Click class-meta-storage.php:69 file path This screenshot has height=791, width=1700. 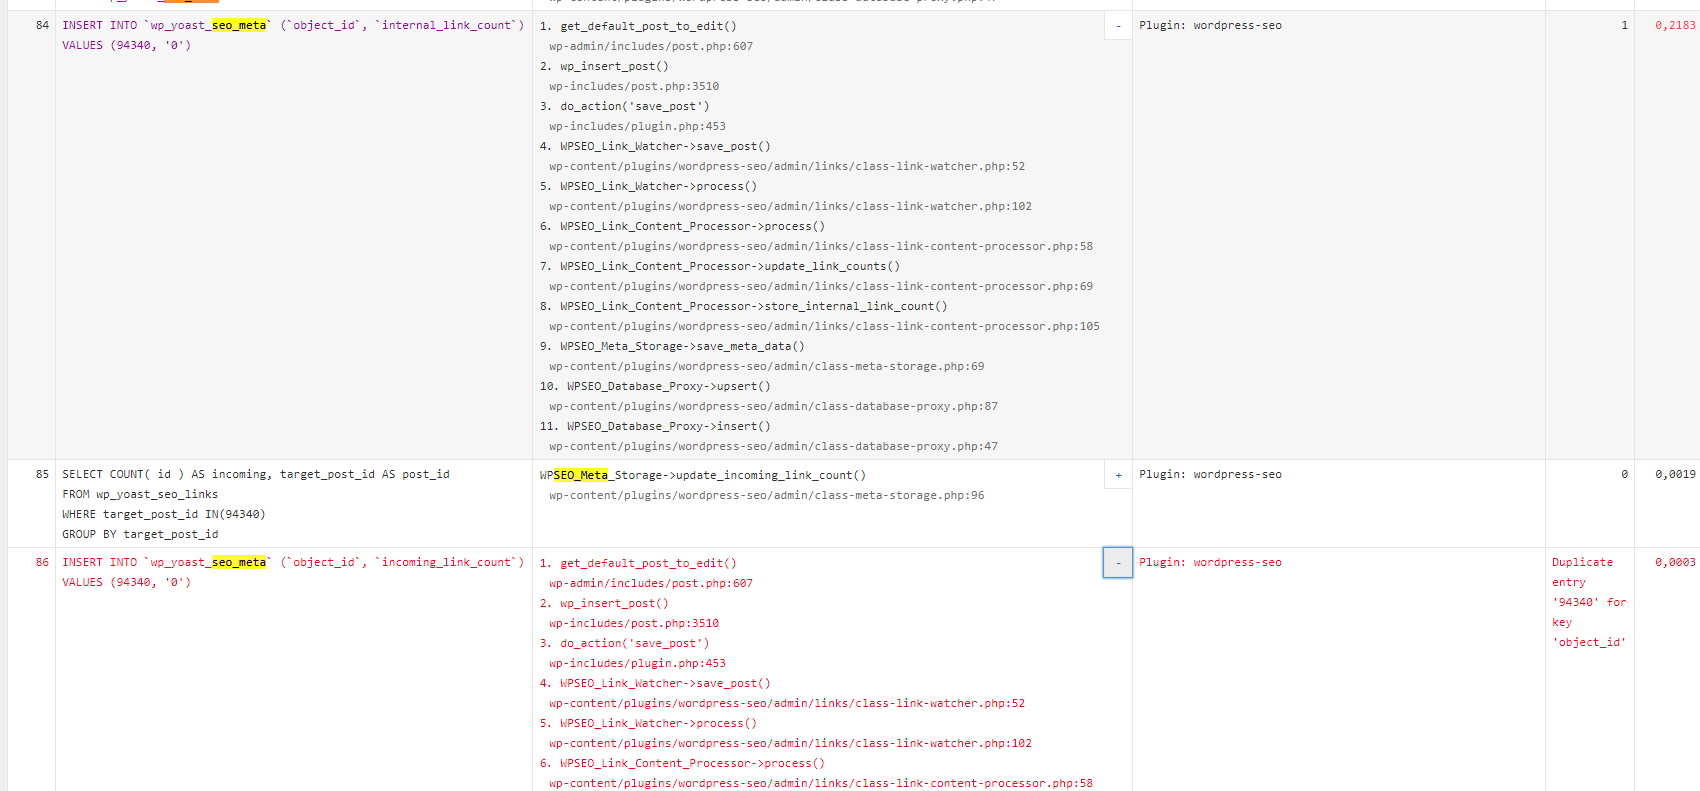pos(767,367)
